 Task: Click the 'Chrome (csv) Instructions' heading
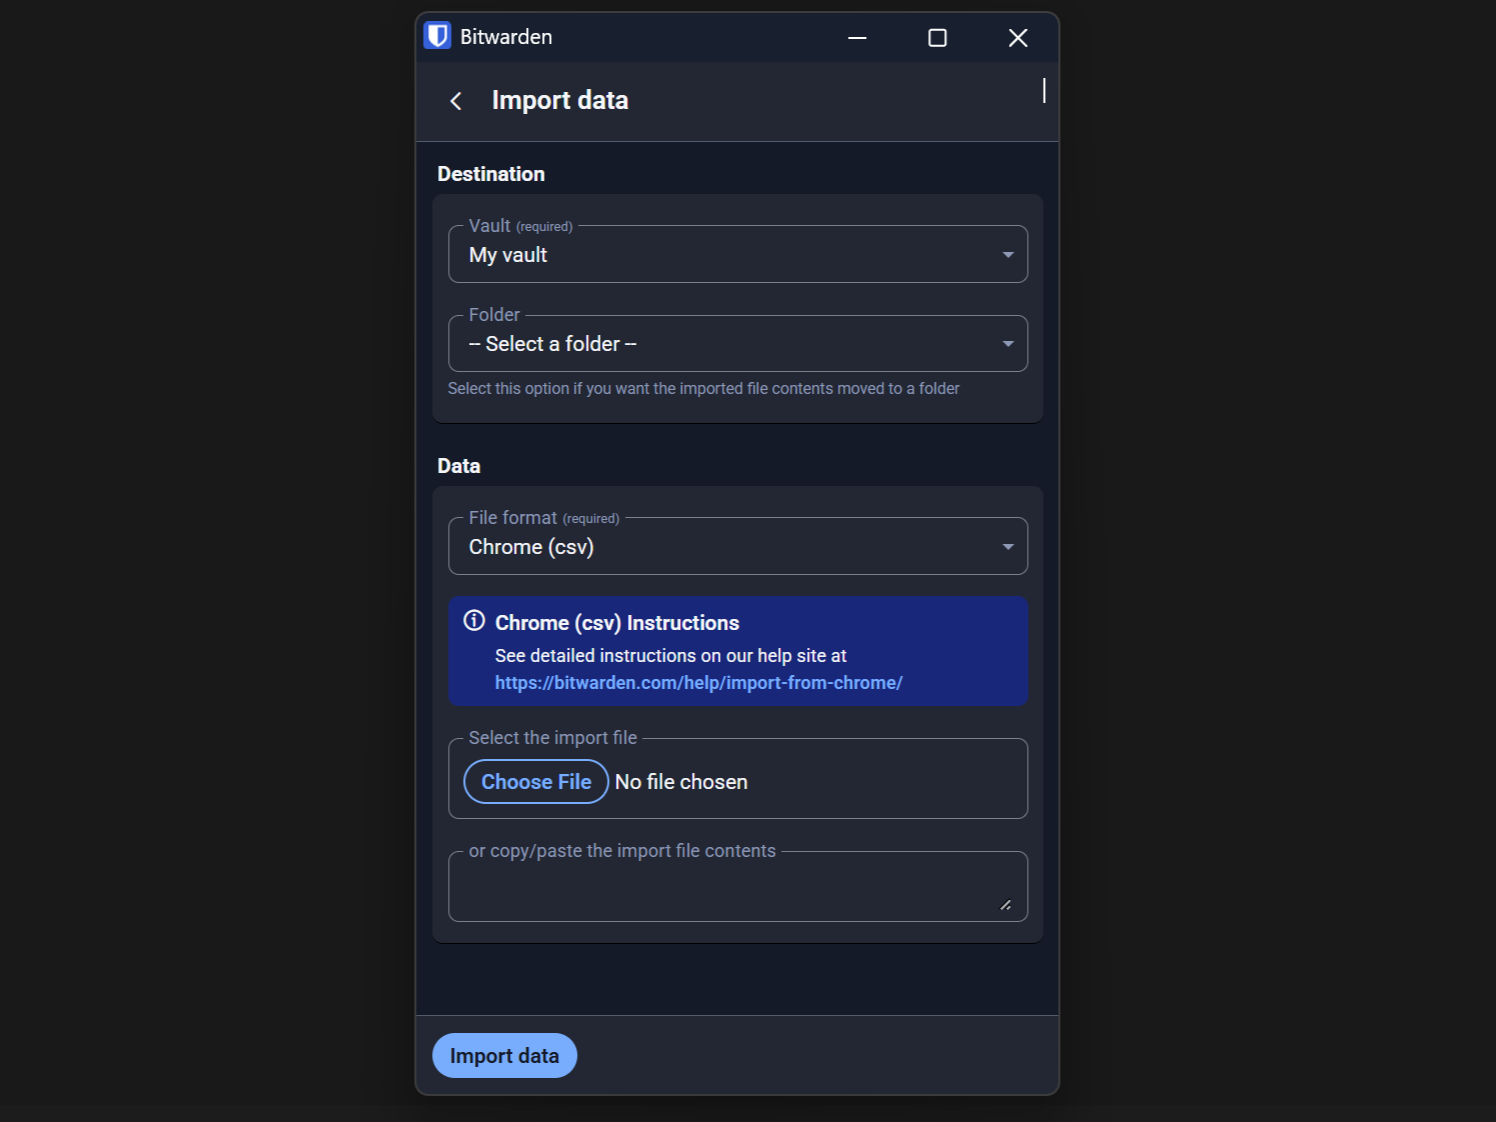(617, 623)
